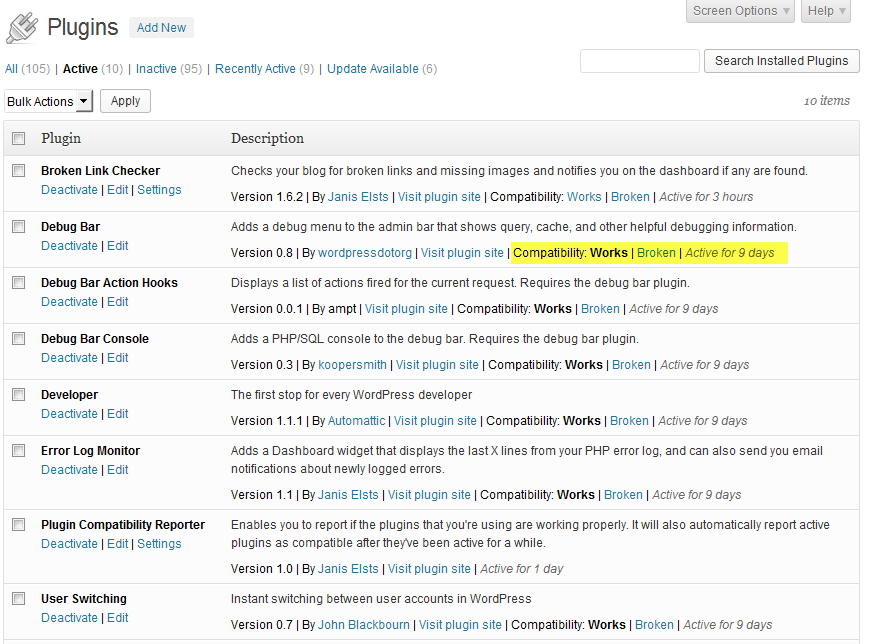Viewport: 874px width, 644px height.
Task: Click the Description column header
Action: 268,138
